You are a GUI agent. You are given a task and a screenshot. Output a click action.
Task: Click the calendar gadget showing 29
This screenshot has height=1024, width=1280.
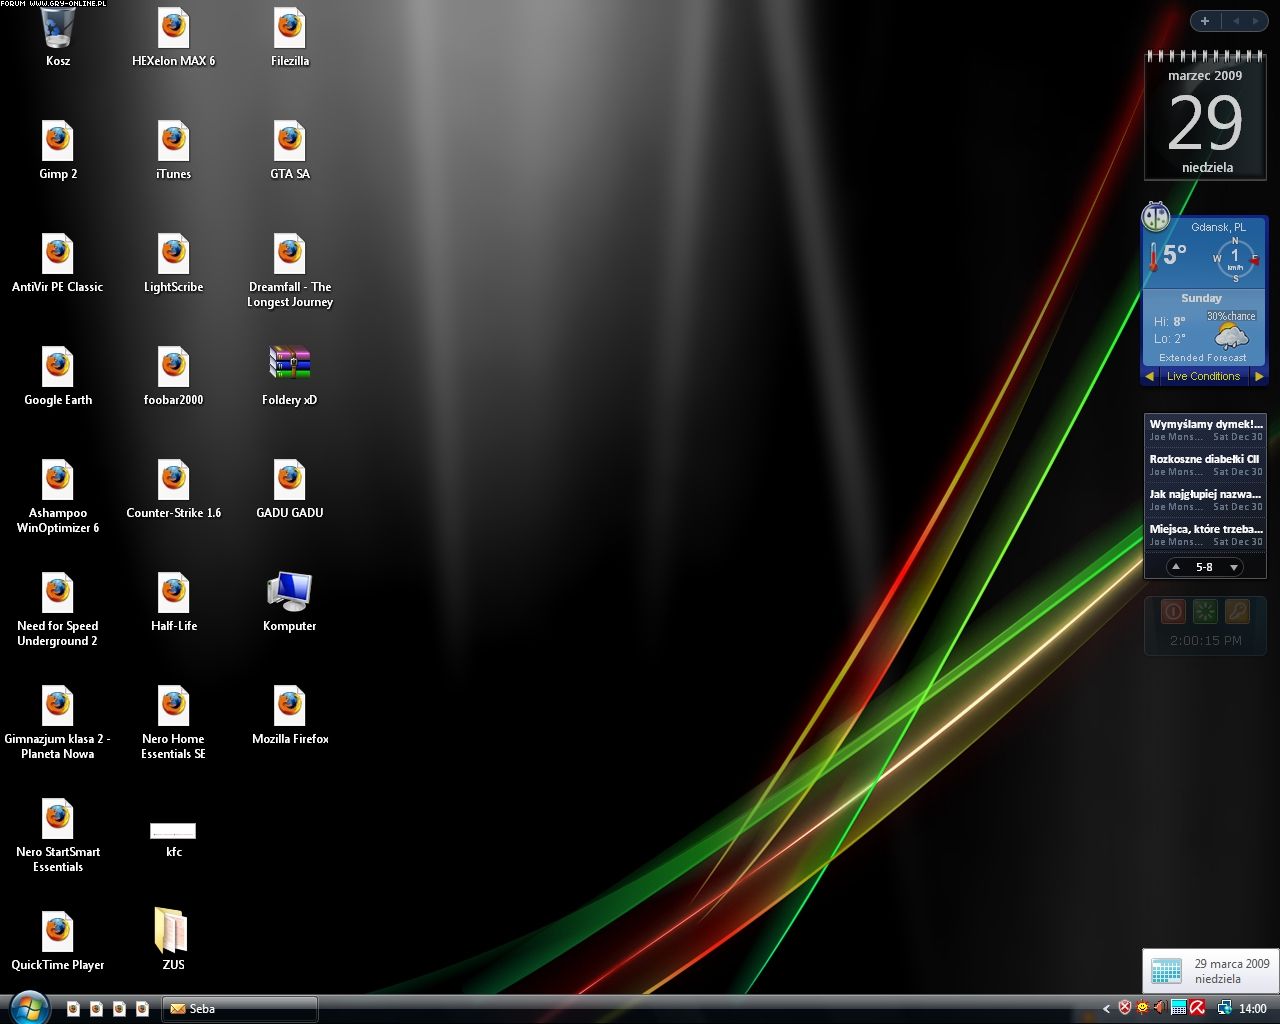click(x=1205, y=116)
